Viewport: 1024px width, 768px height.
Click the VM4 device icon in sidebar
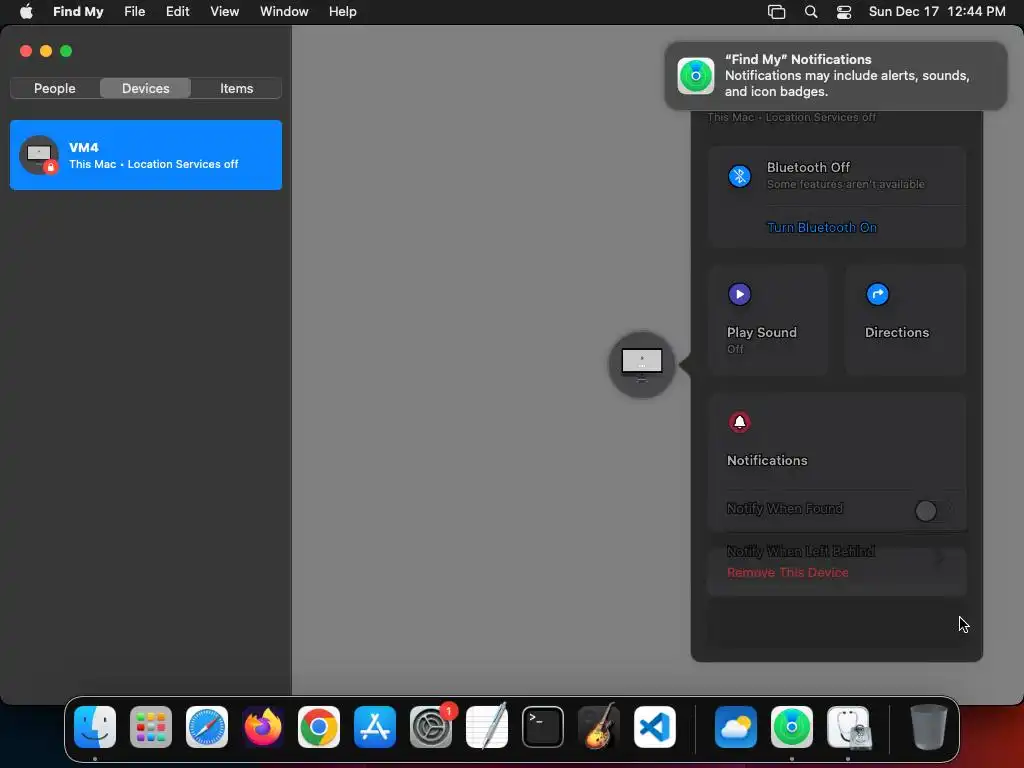click(39, 155)
